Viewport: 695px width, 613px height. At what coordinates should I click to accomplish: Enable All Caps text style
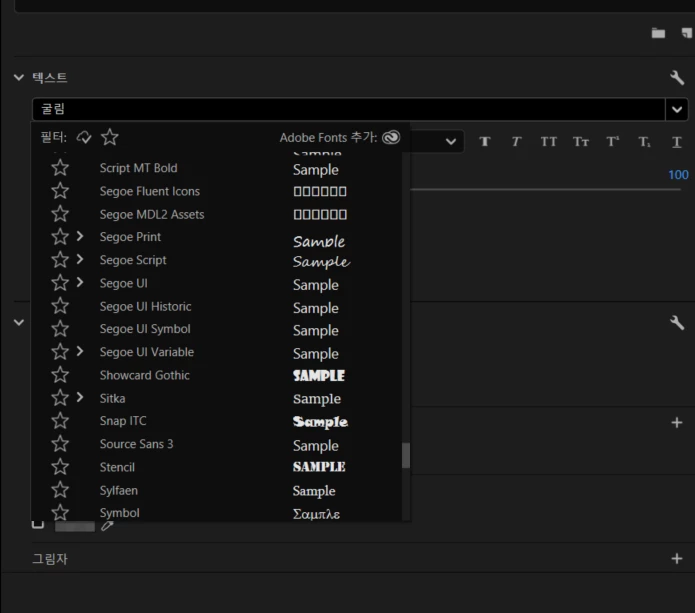pos(548,142)
